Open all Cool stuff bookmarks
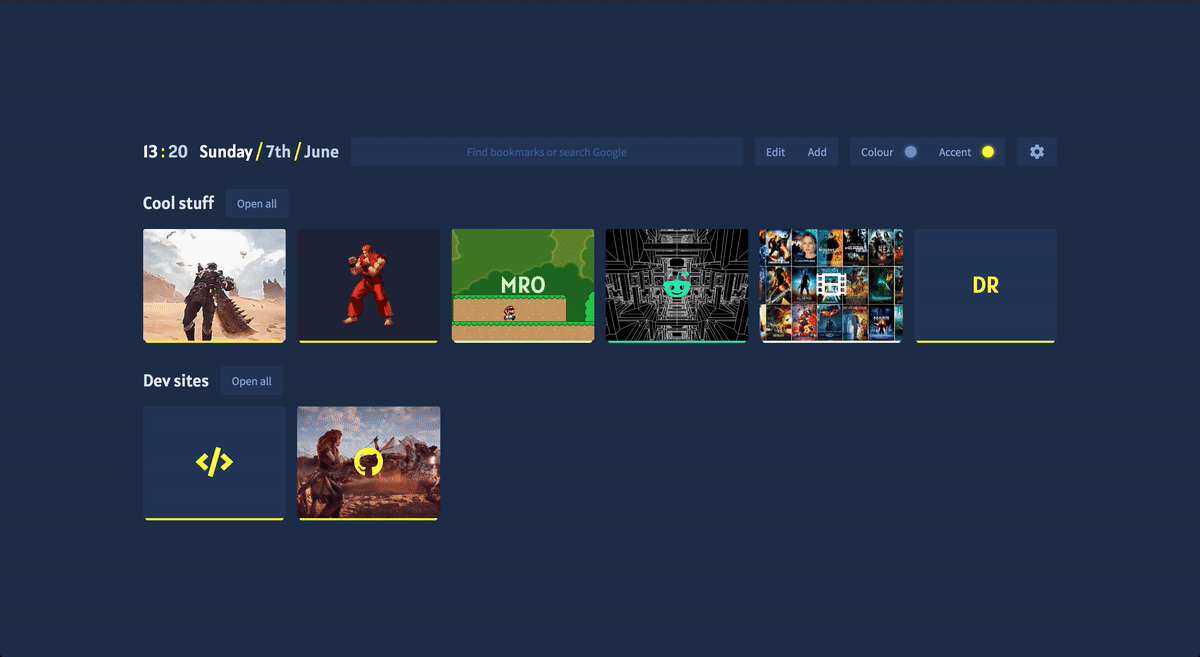 tap(257, 203)
